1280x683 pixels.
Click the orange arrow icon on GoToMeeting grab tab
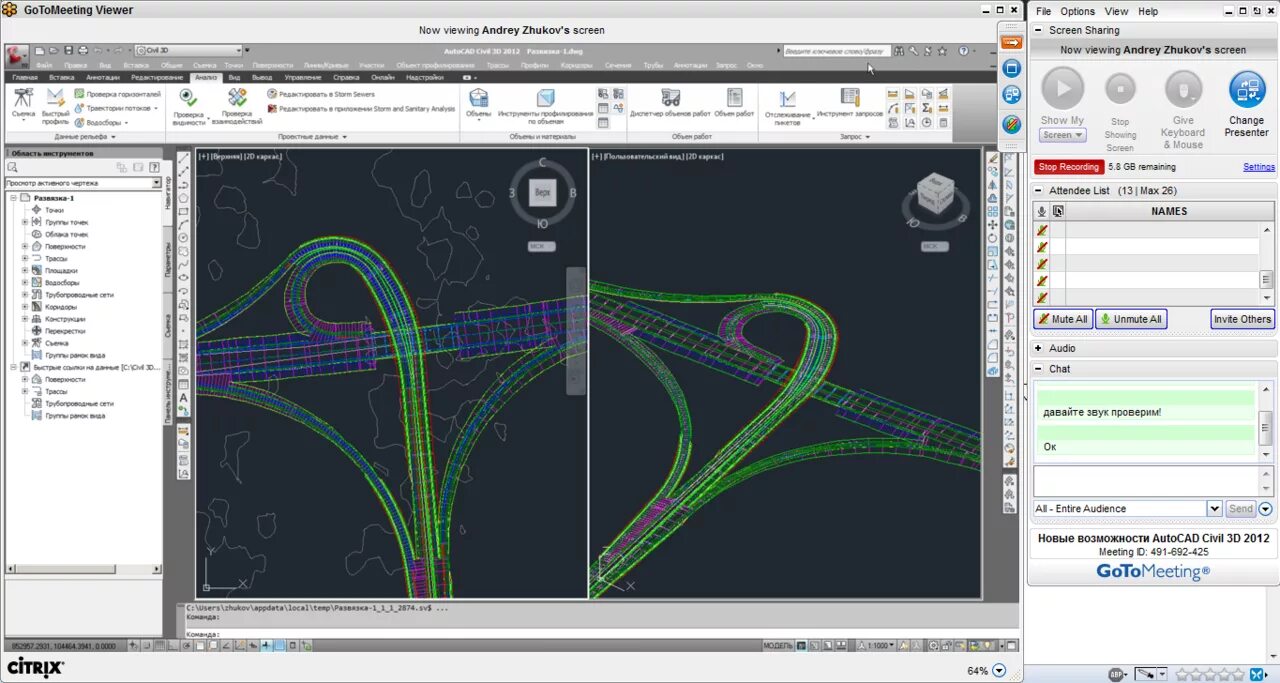pyautogui.click(x=1011, y=42)
